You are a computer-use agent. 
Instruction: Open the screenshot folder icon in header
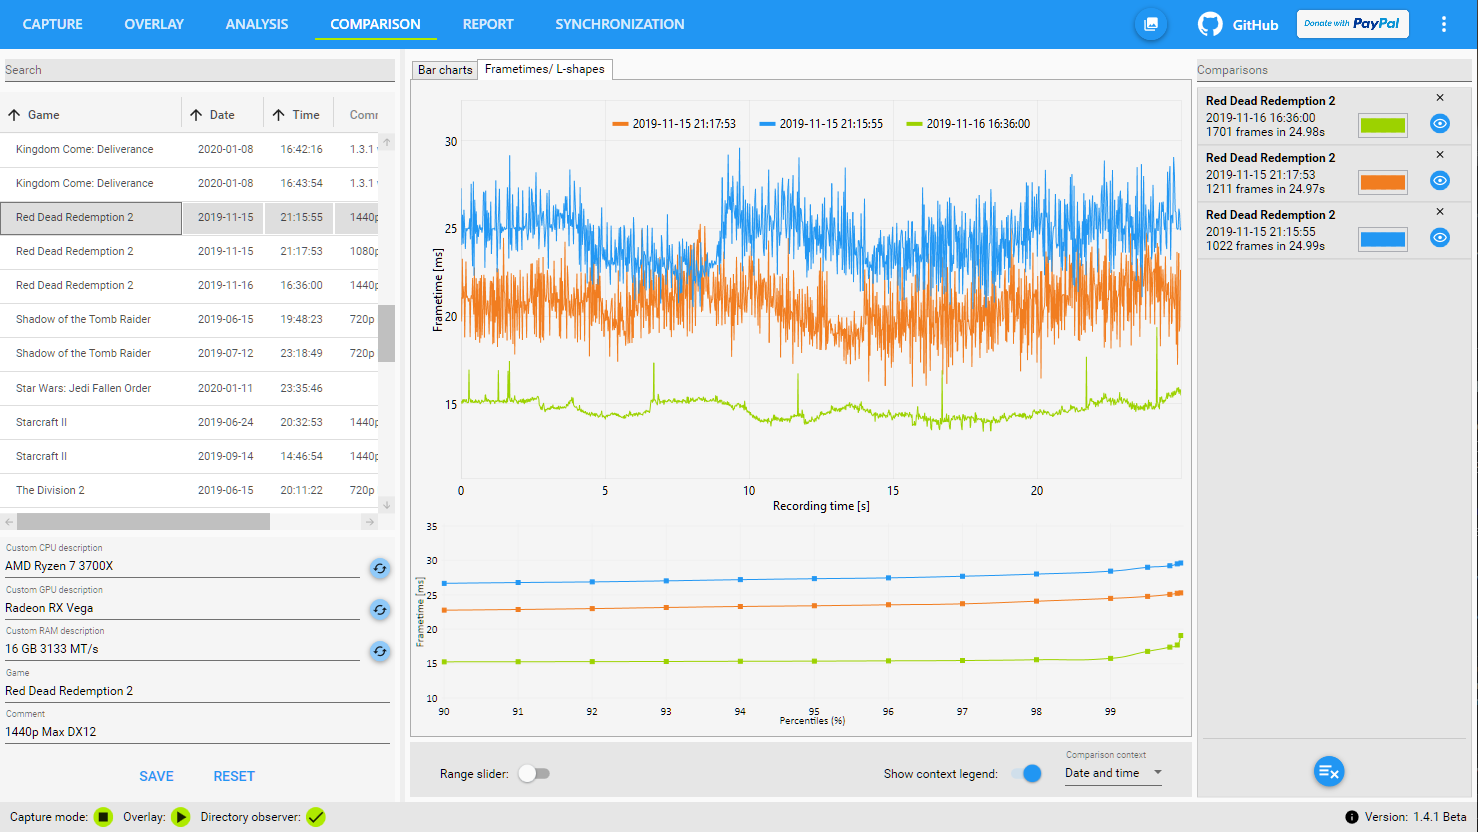1151,24
